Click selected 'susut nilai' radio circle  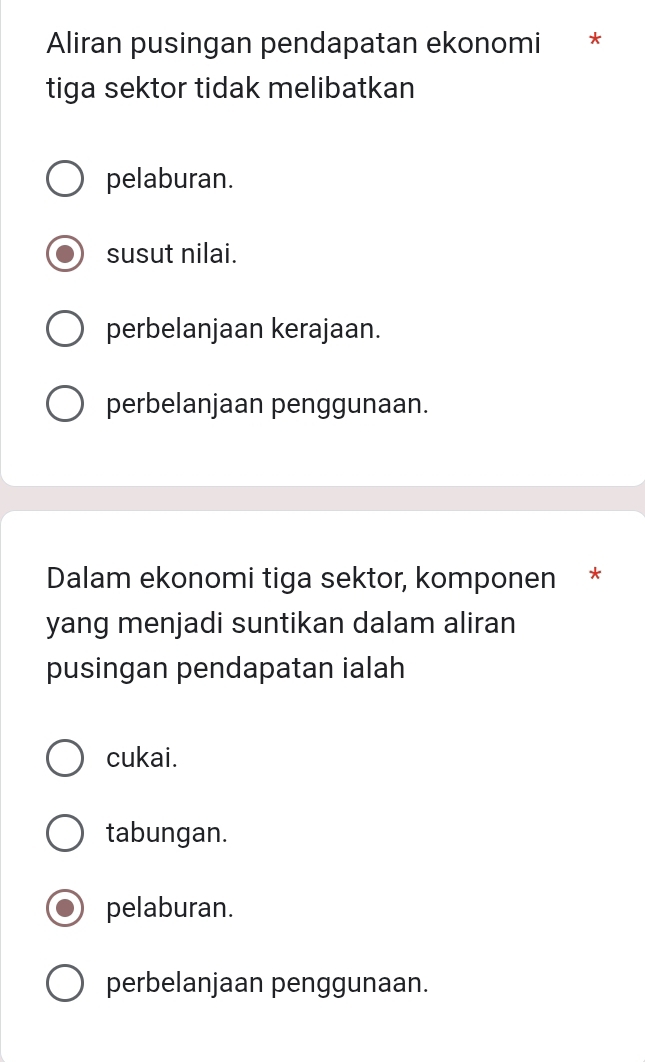tap(65, 254)
